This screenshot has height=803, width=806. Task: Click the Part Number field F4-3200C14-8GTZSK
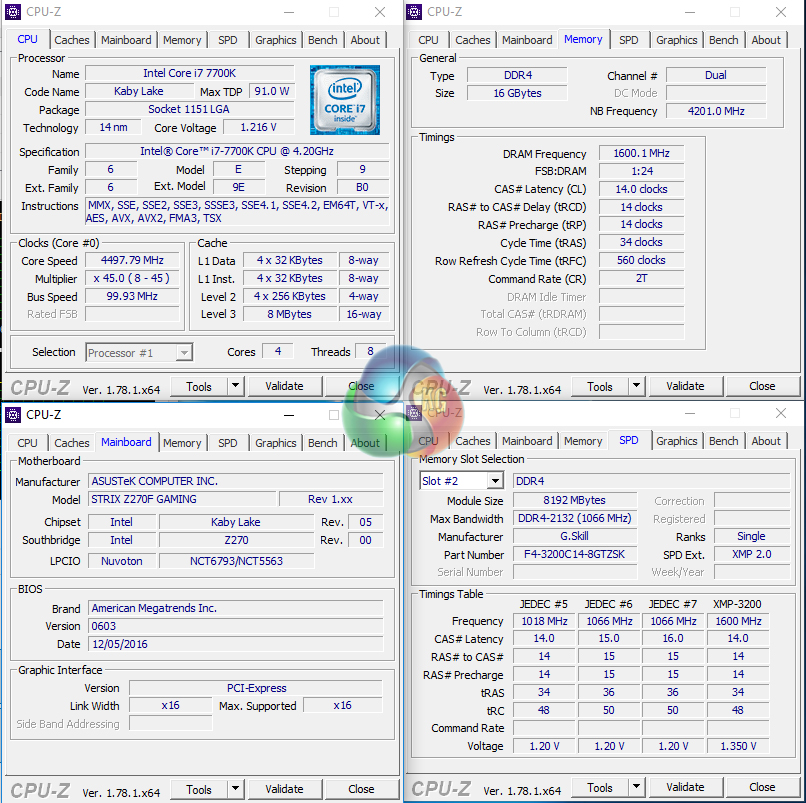[x=576, y=554]
